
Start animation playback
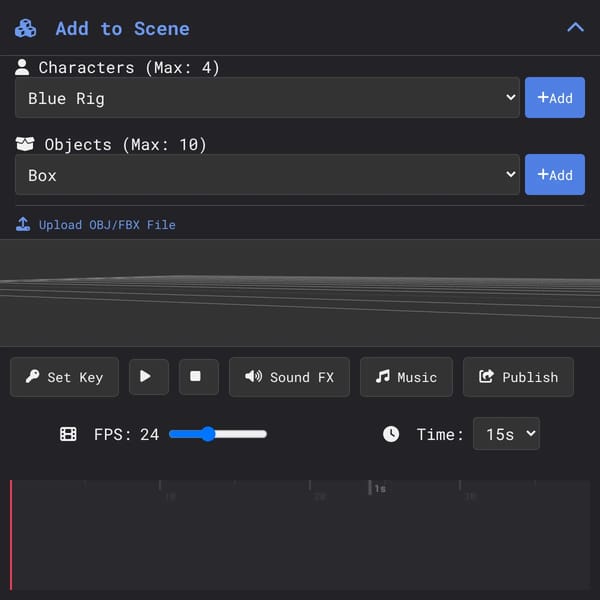tap(149, 377)
